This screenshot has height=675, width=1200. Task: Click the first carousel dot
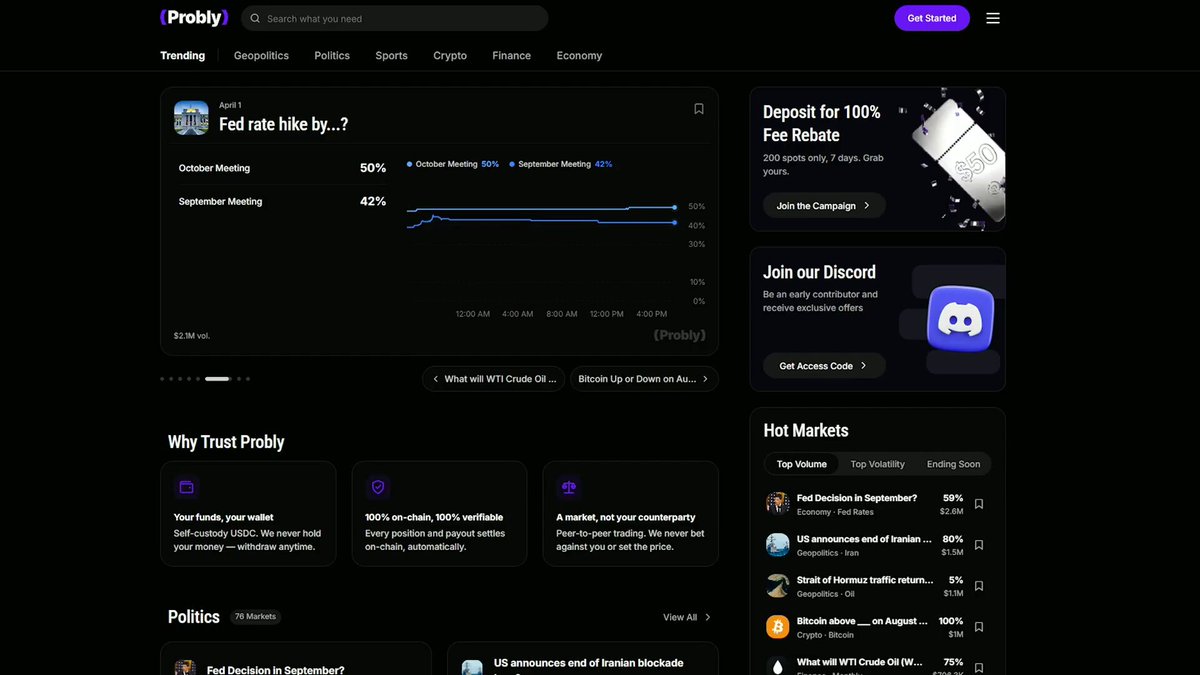pyautogui.click(x=162, y=379)
